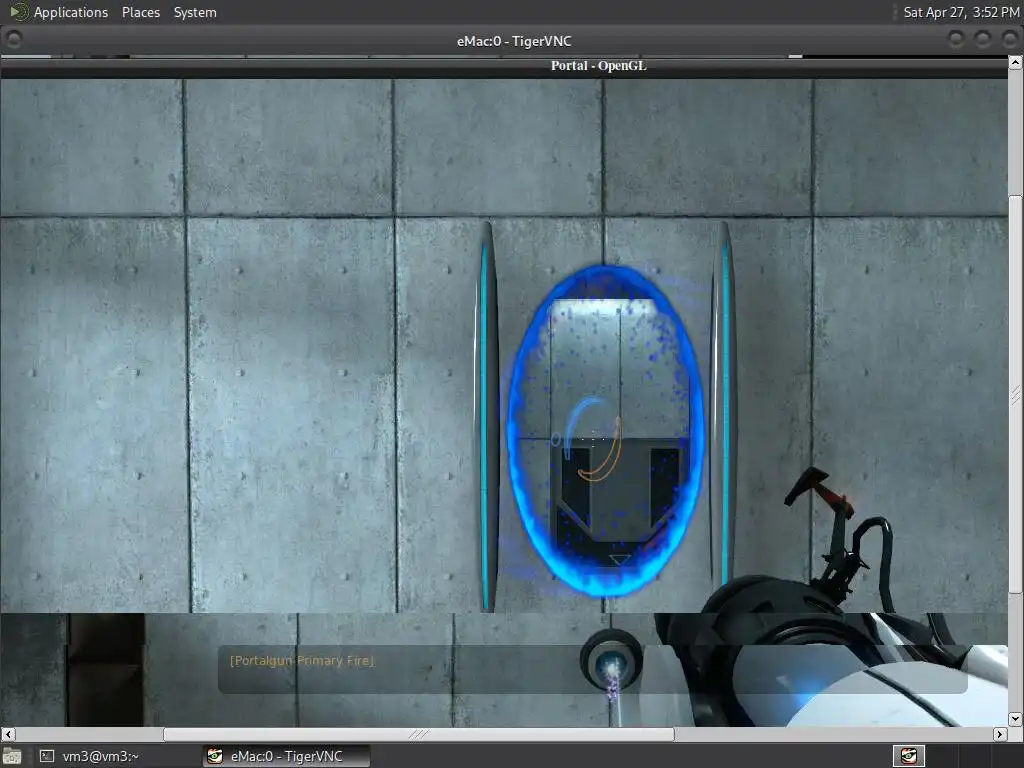The height and width of the screenshot is (768, 1024).
Task: Click the horizontal scrollbar thumb
Action: tap(419, 735)
